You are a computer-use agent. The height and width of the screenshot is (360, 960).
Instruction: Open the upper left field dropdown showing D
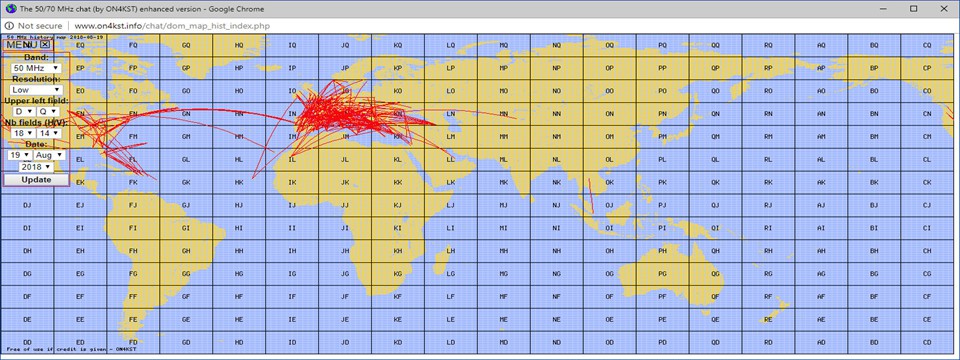click(23, 111)
